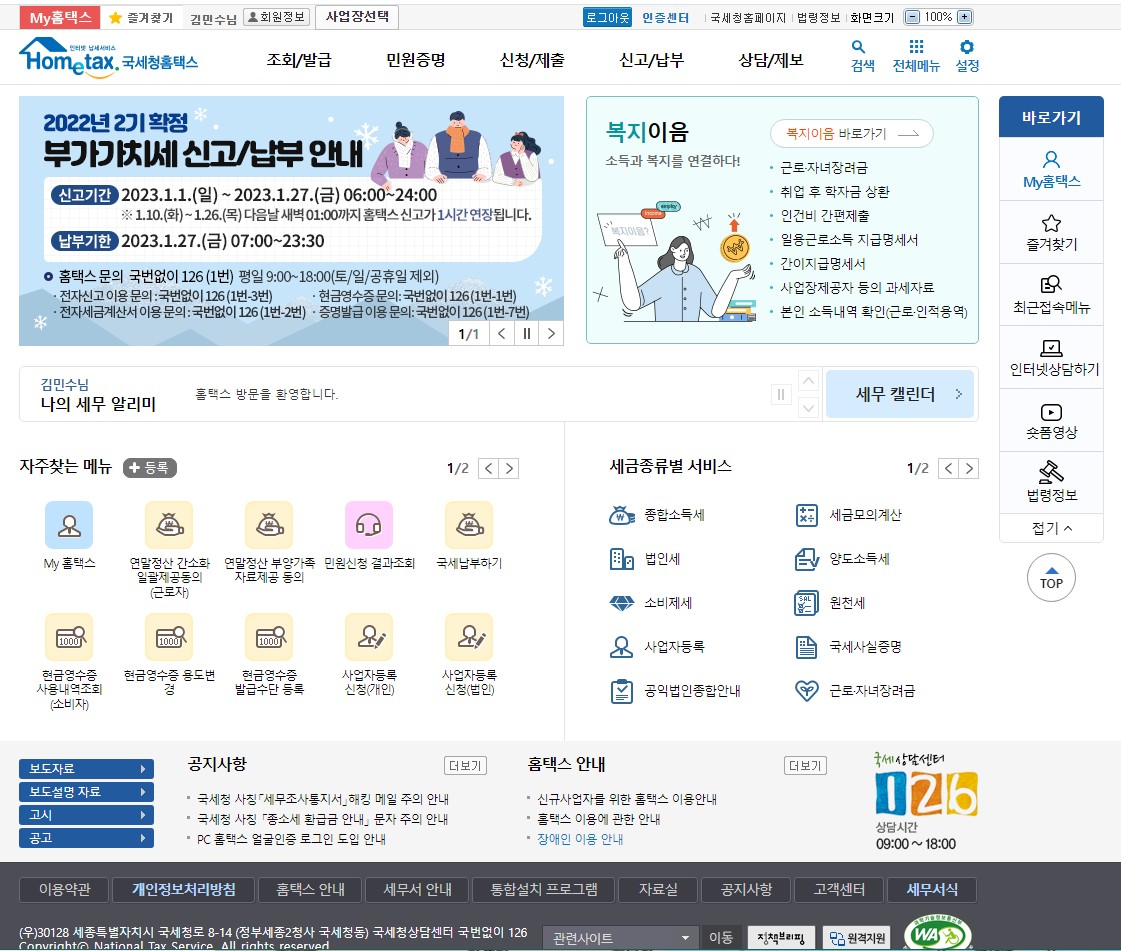Open the 신청/제출 menu
The image size is (1121, 951).
point(532,60)
